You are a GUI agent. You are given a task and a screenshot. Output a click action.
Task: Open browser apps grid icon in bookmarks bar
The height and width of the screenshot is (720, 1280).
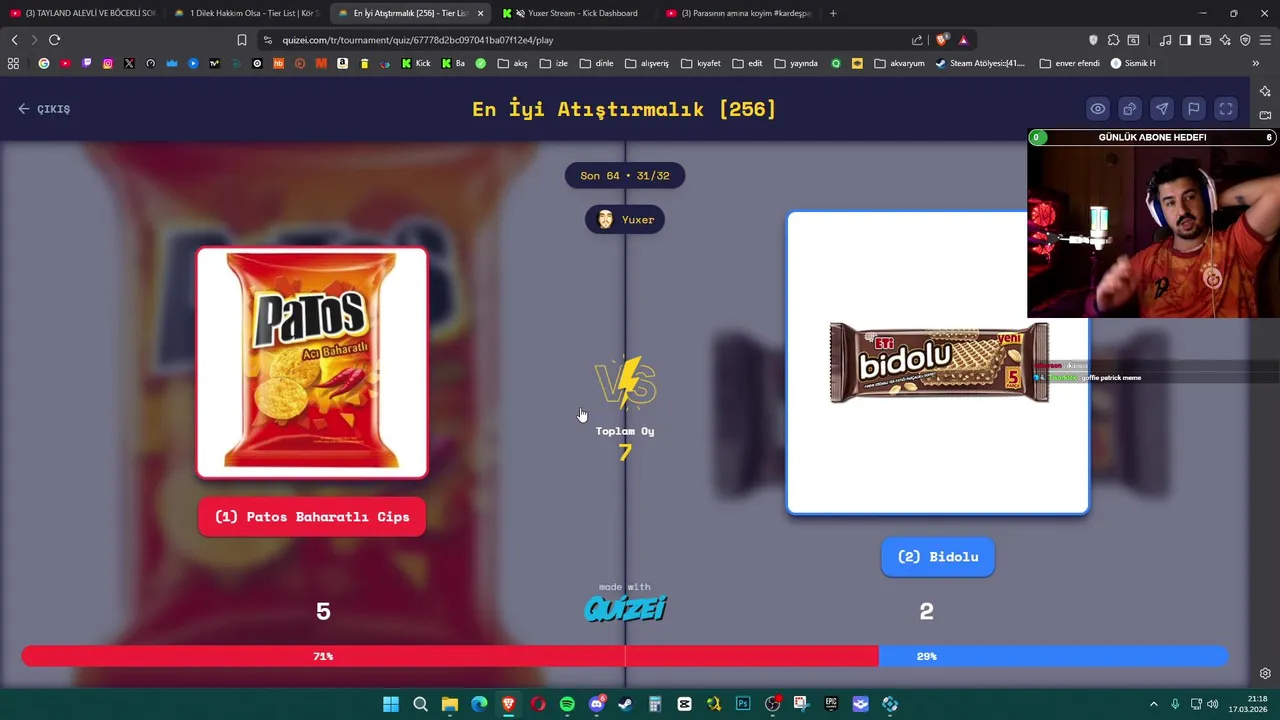pyautogui.click(x=13, y=63)
